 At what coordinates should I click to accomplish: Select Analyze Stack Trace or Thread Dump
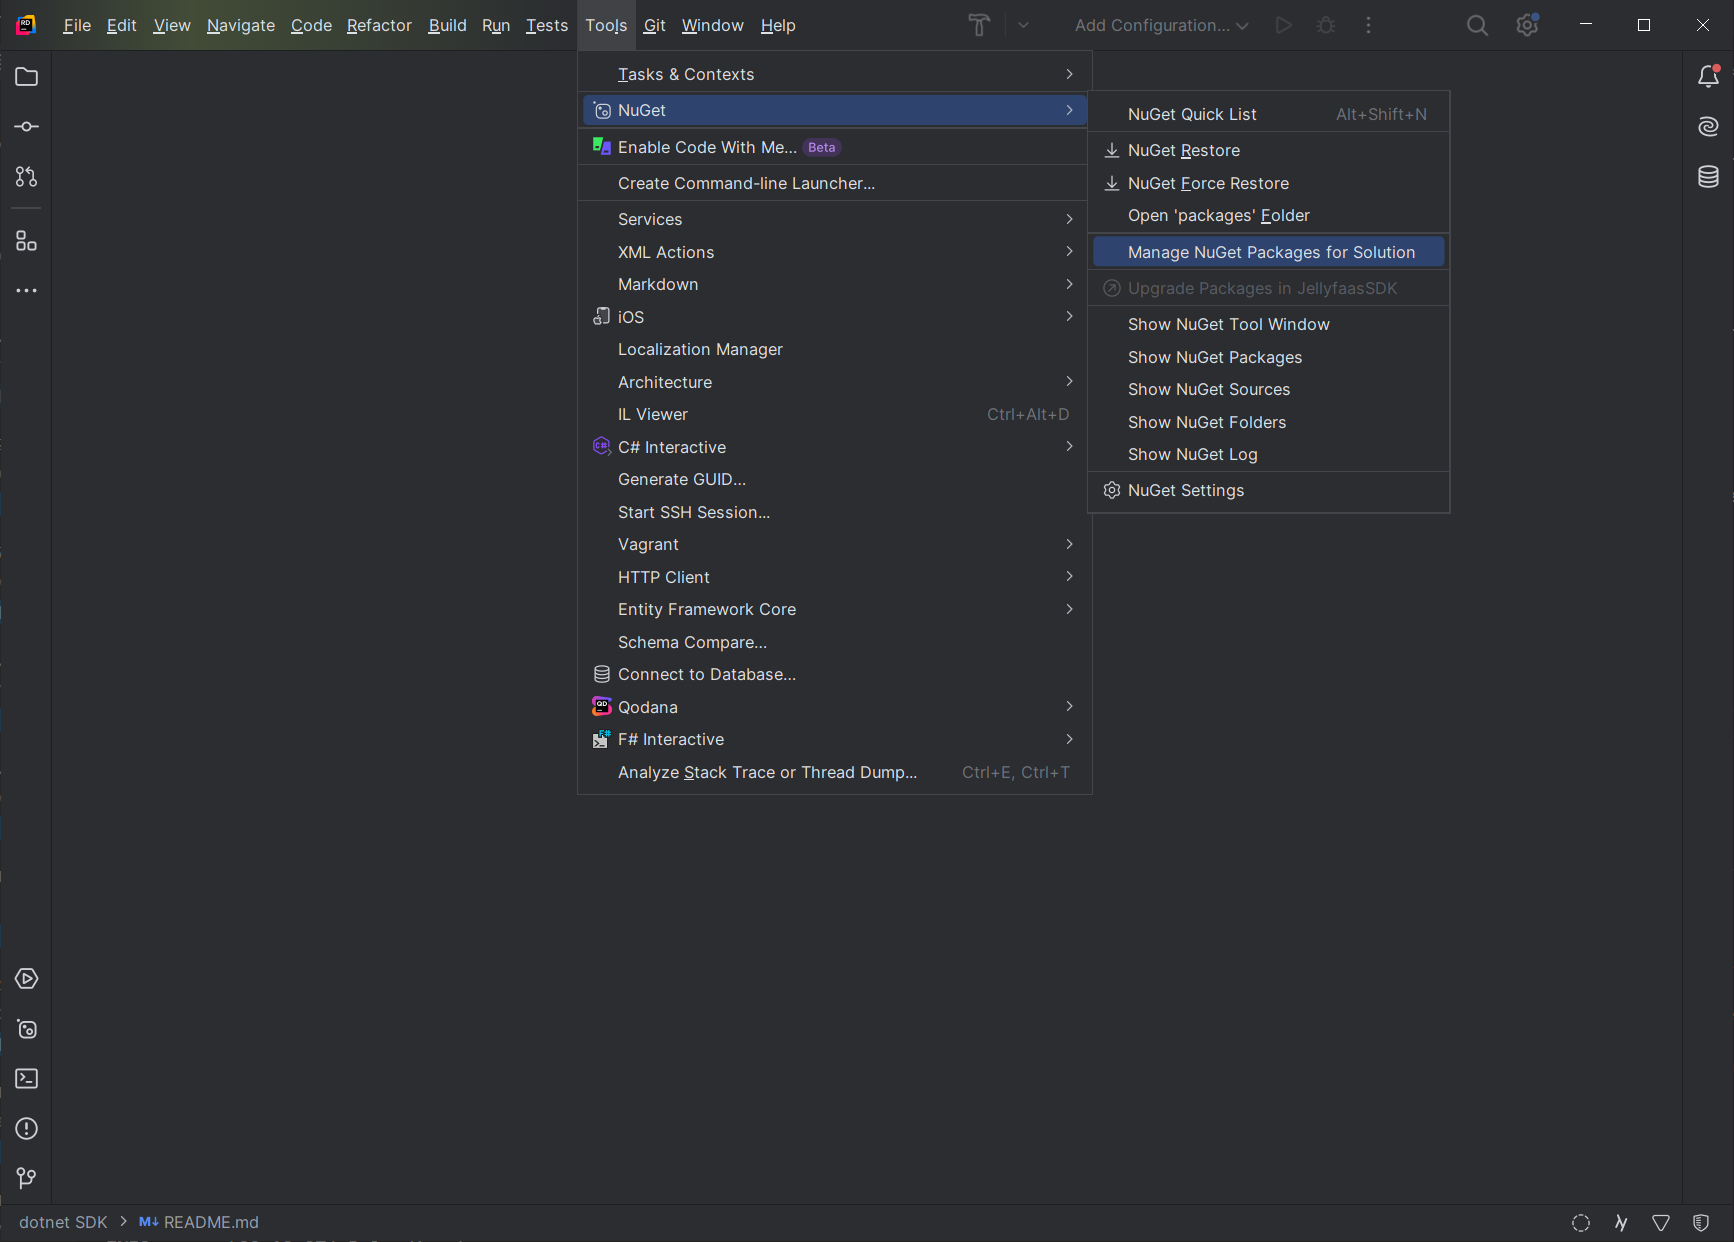[835, 772]
